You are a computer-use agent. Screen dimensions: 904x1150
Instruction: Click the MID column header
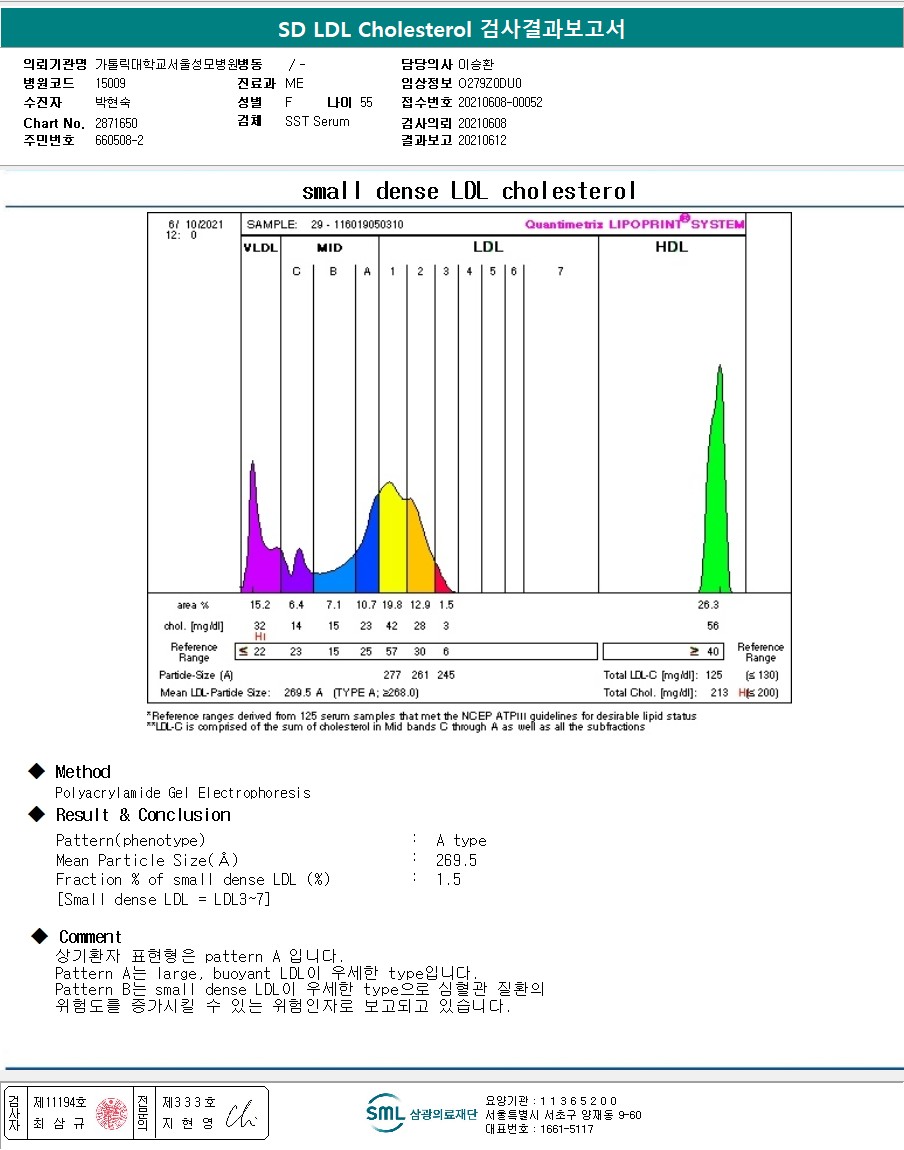[329, 248]
